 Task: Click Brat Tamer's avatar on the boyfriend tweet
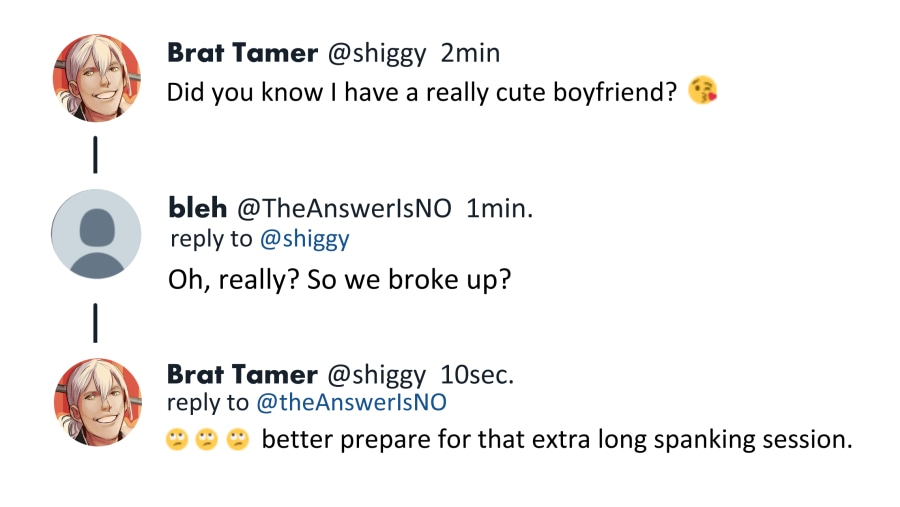pyautogui.click(x=97, y=77)
